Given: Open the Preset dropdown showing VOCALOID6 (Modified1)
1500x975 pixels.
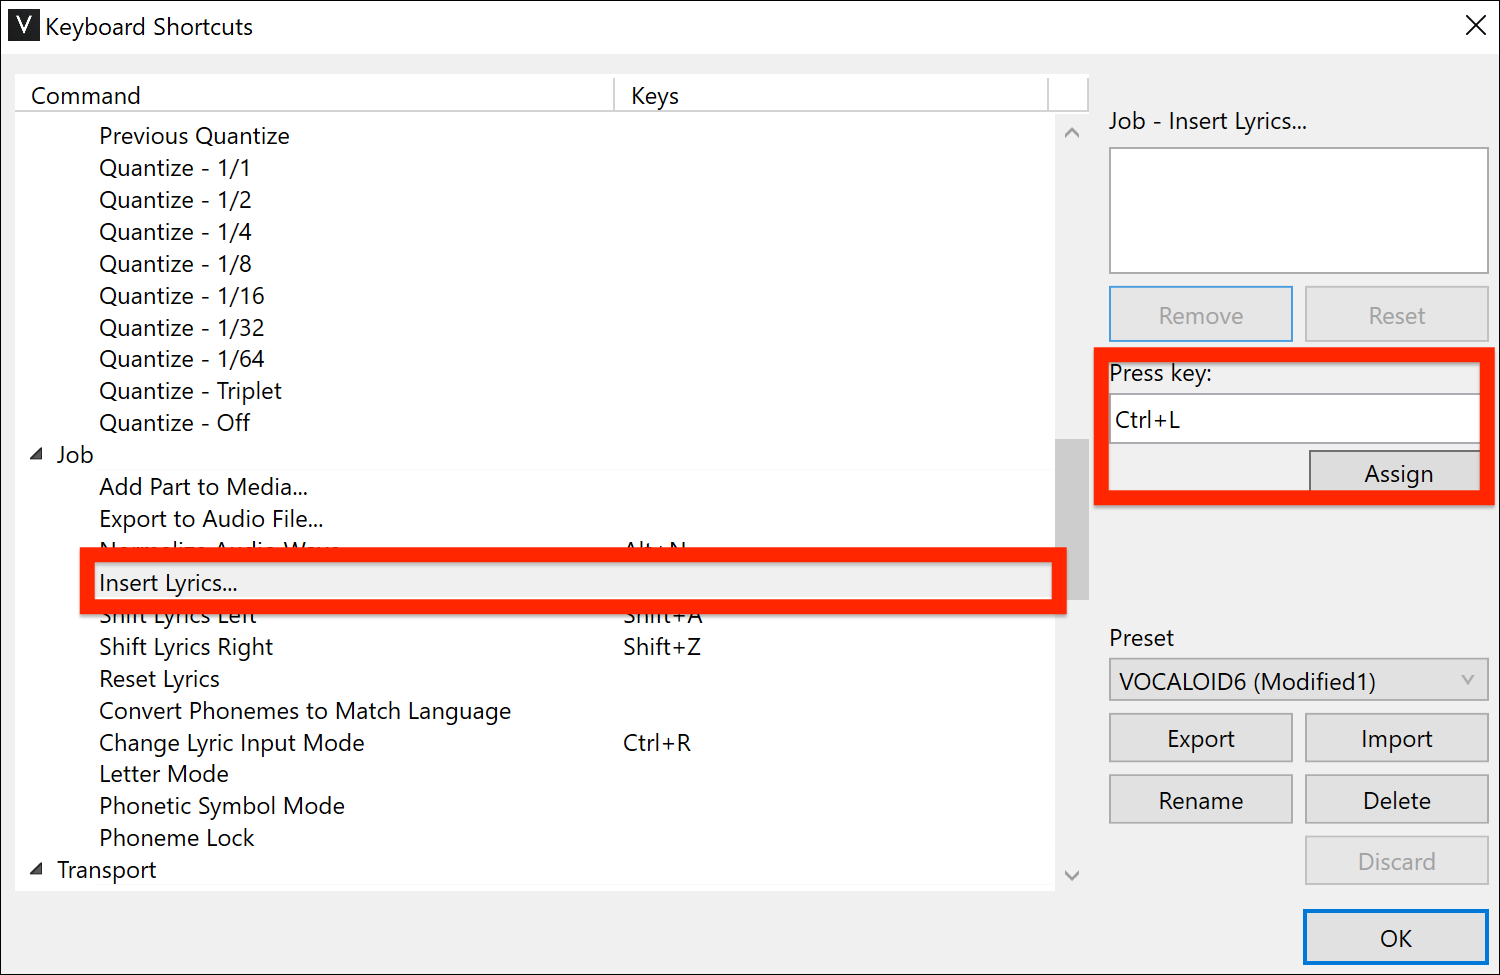Looking at the screenshot, I should 1297,680.
